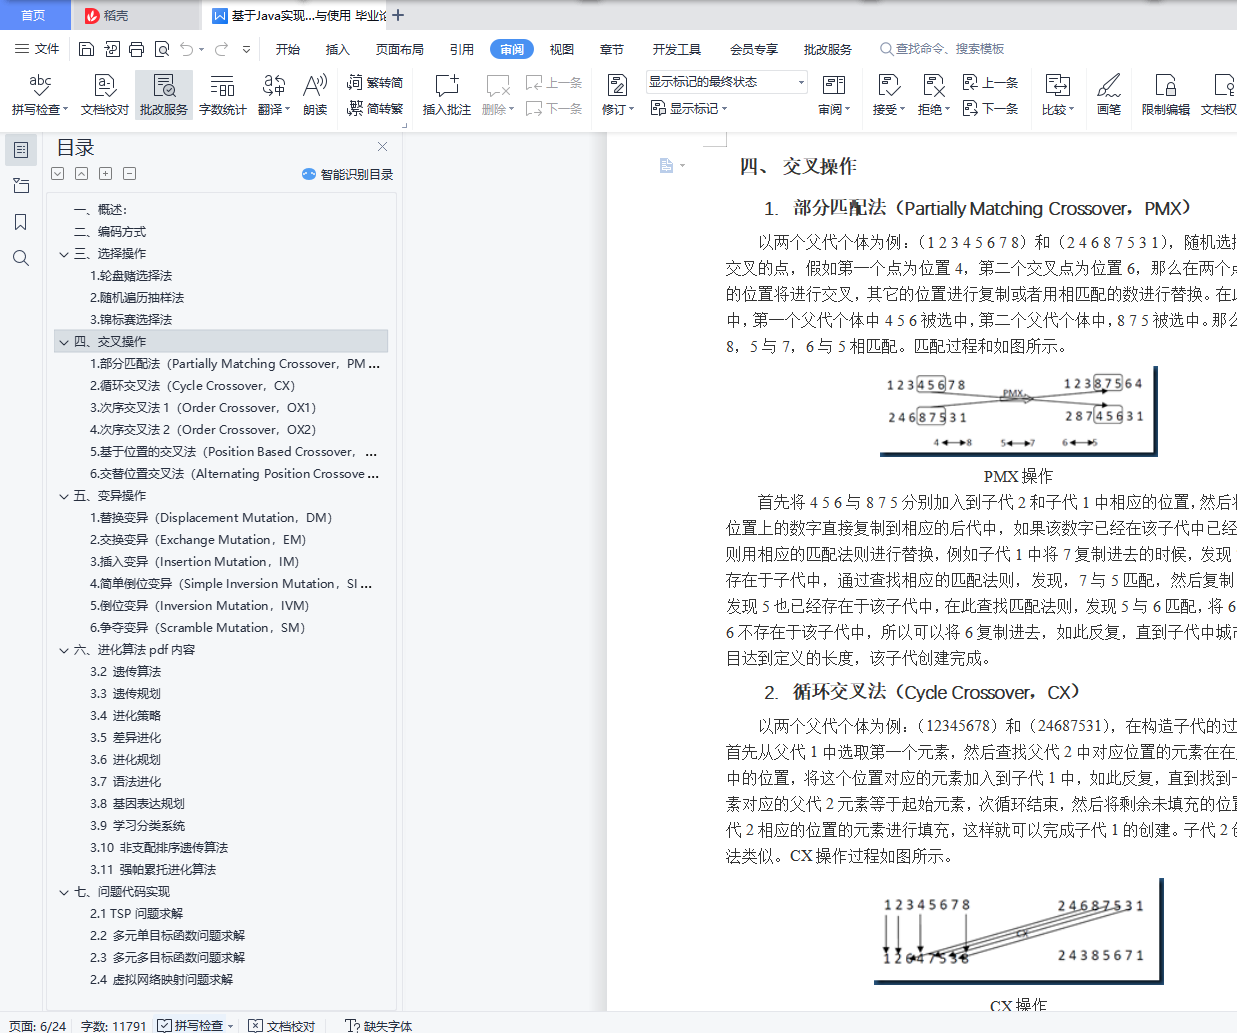
Task: Click 拒绝 to reject changes
Action: (933, 95)
